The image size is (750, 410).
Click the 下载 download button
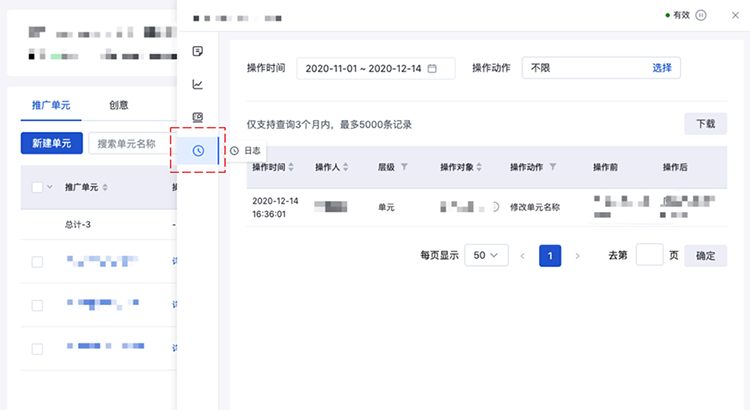705,124
